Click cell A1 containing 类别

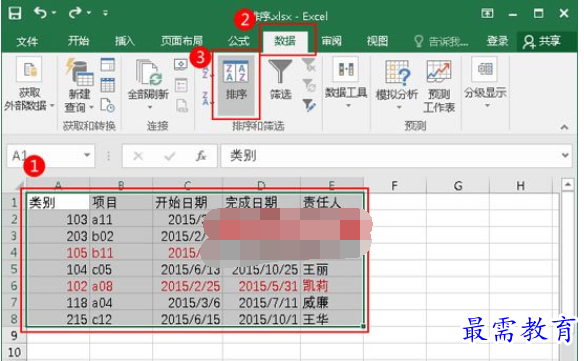[58, 202]
